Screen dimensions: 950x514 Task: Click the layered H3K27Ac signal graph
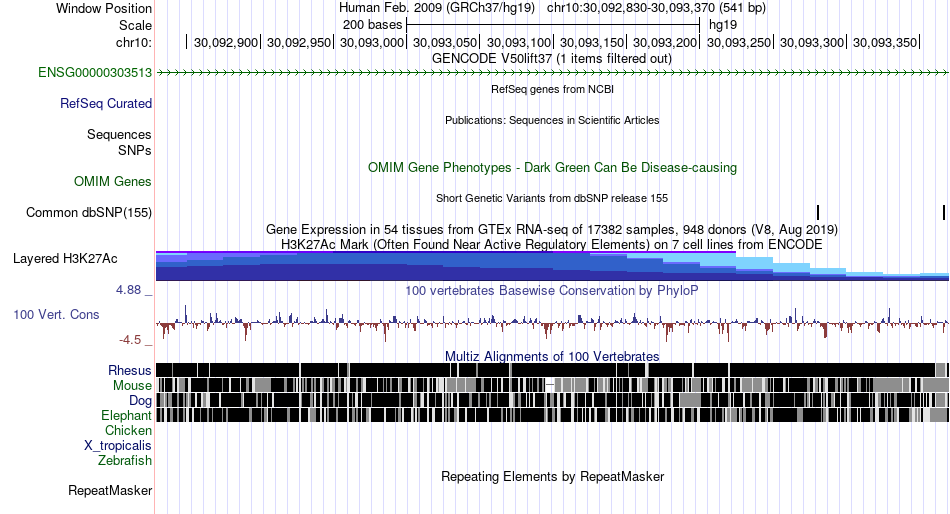coord(552,266)
